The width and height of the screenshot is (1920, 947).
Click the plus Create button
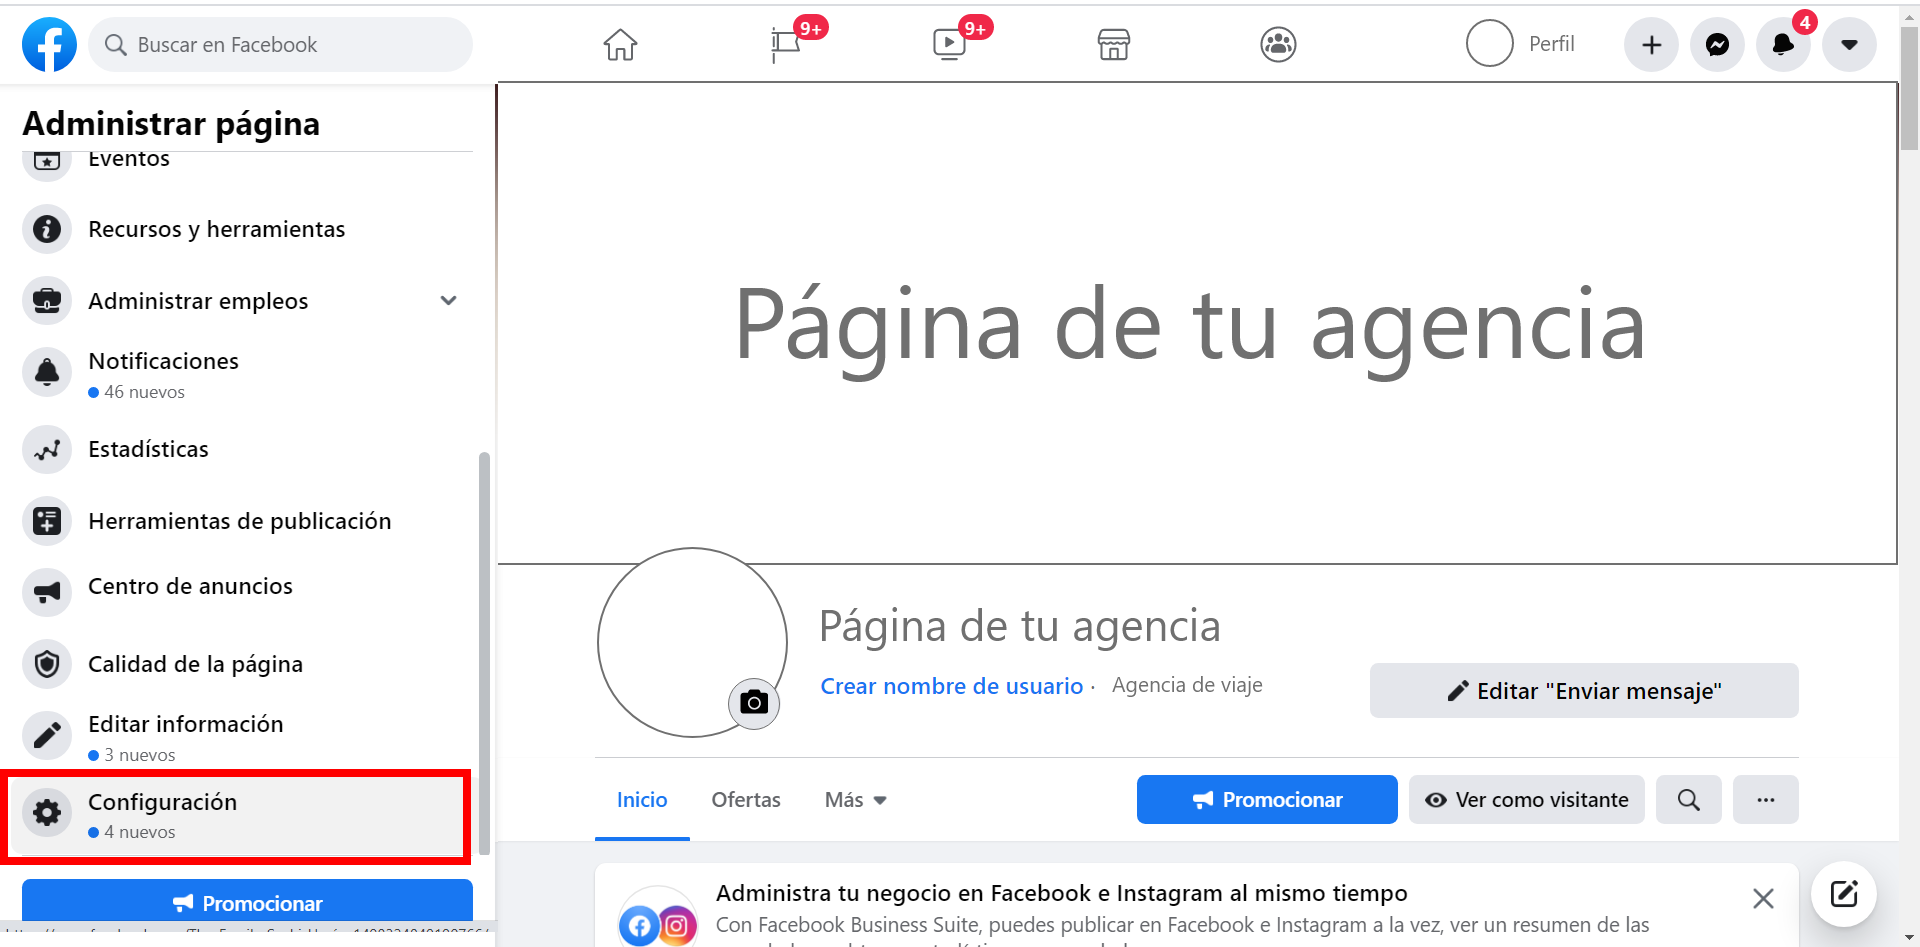(1651, 44)
